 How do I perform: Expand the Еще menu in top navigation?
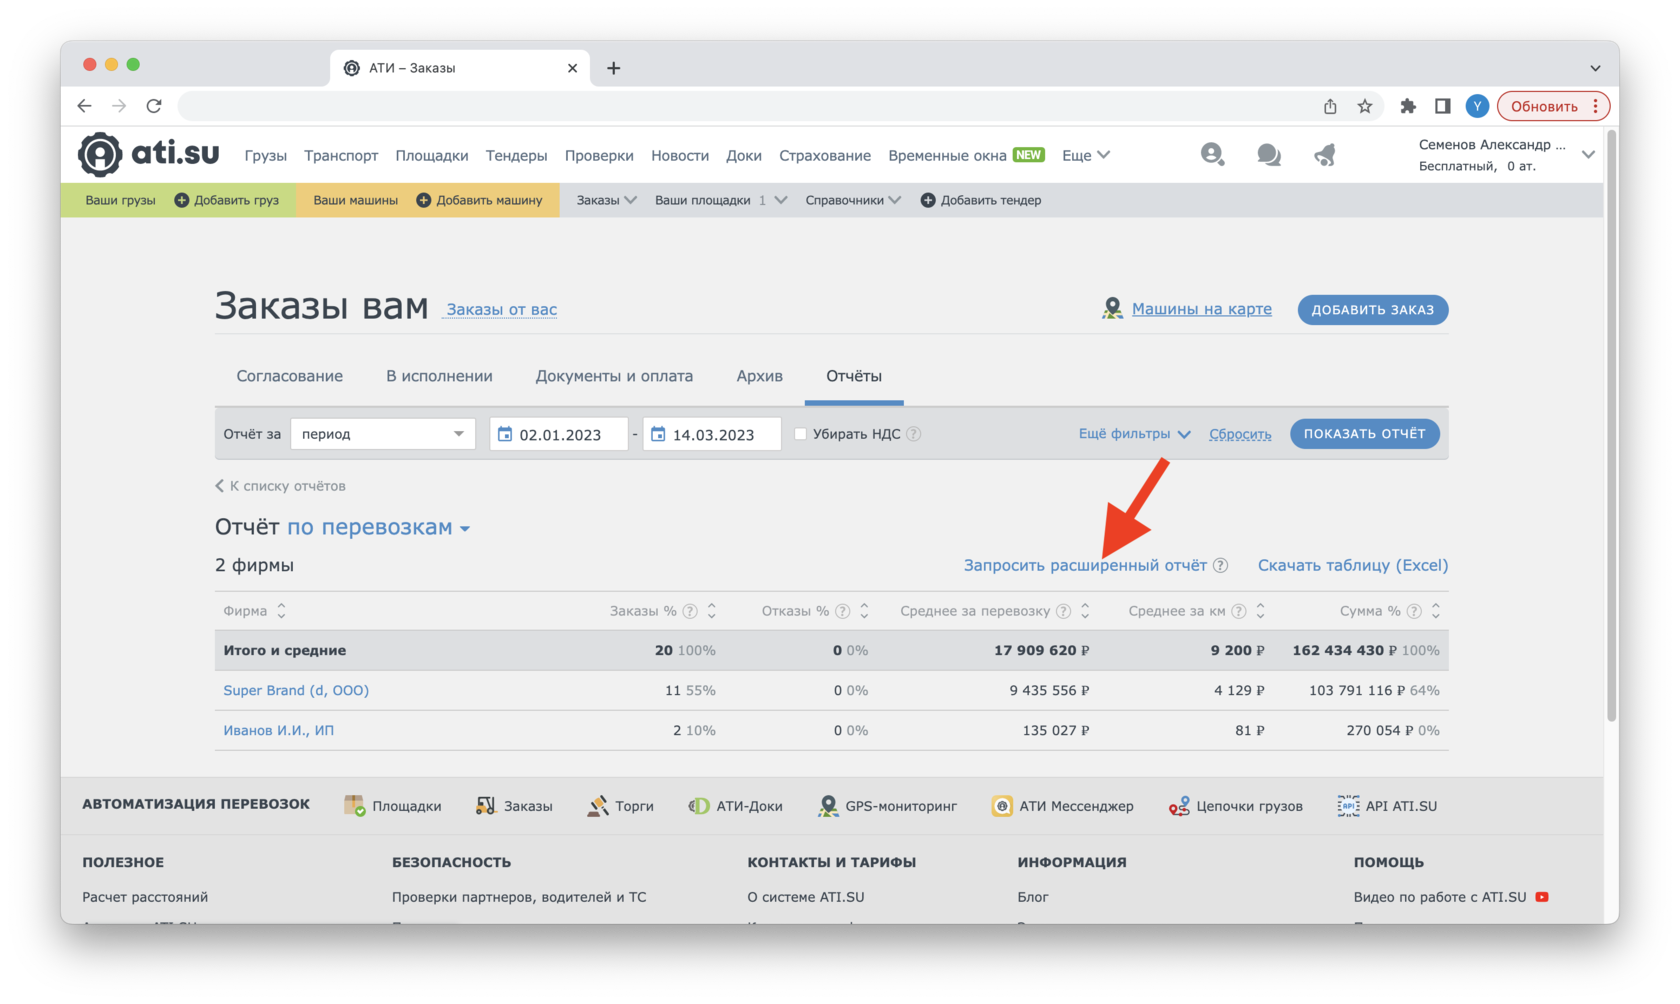click(x=1086, y=155)
